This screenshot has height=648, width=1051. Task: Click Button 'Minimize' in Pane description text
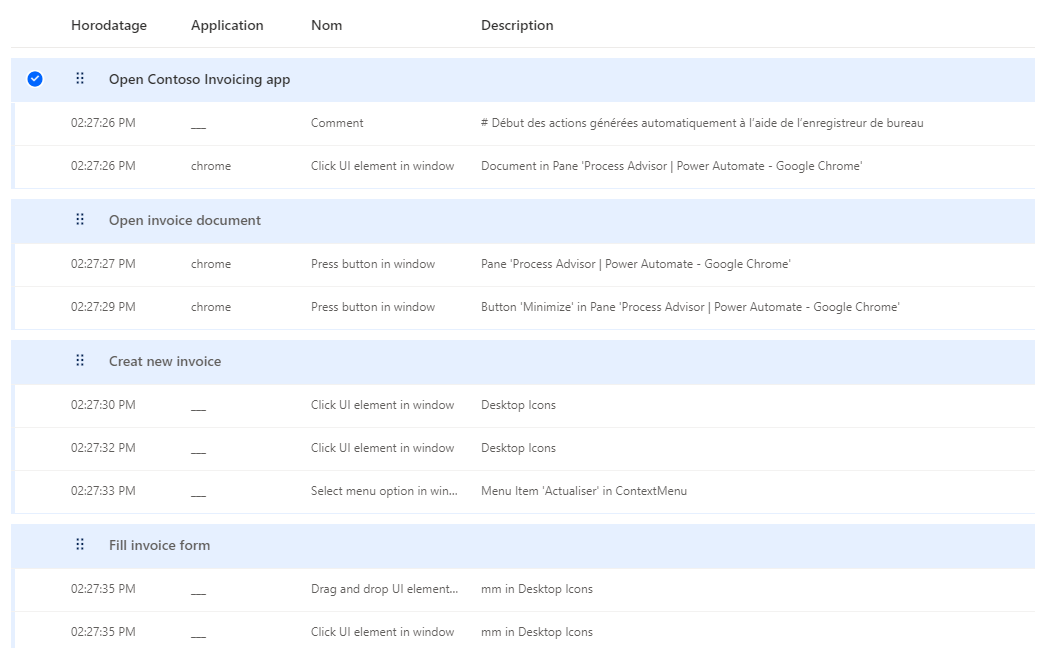[x=689, y=307]
